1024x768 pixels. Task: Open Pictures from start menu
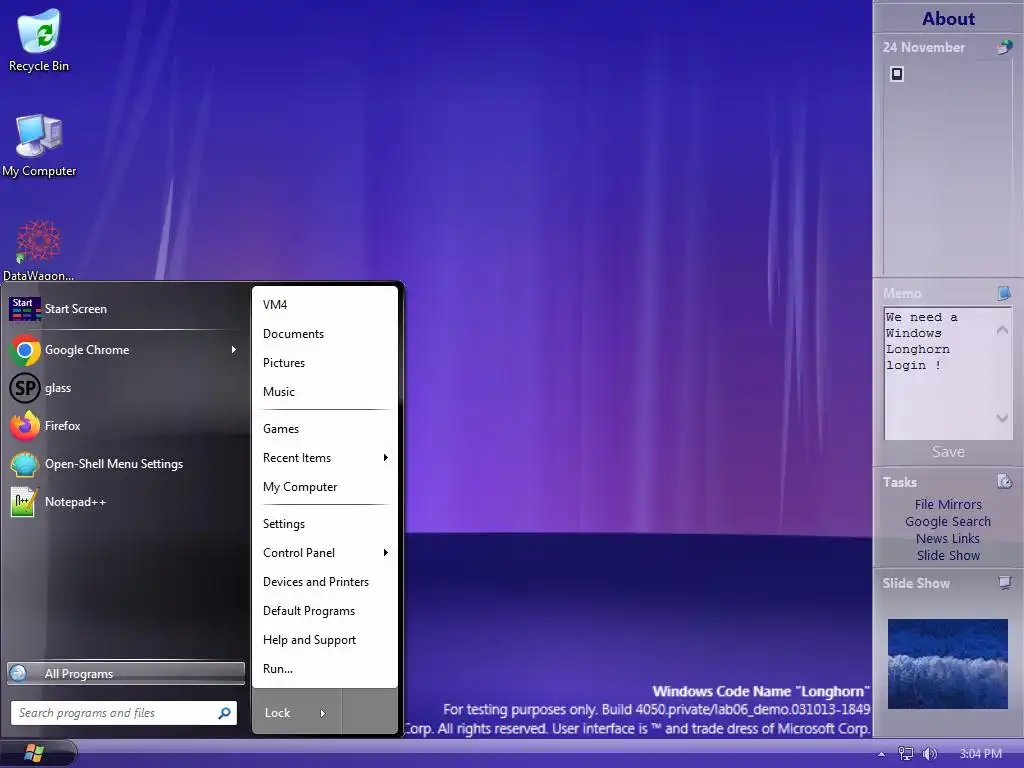click(x=325, y=363)
